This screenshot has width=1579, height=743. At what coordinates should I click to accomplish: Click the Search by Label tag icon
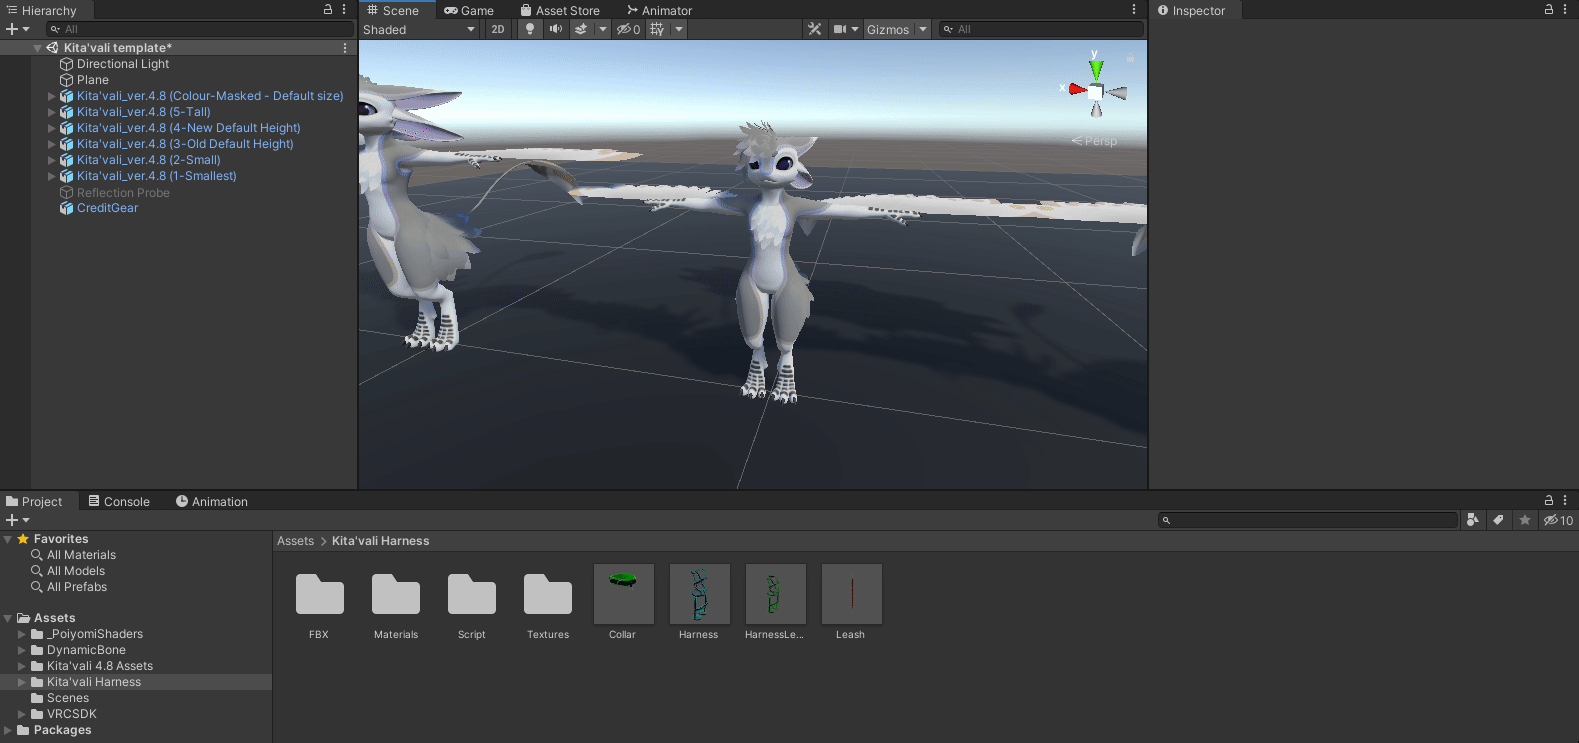point(1498,520)
